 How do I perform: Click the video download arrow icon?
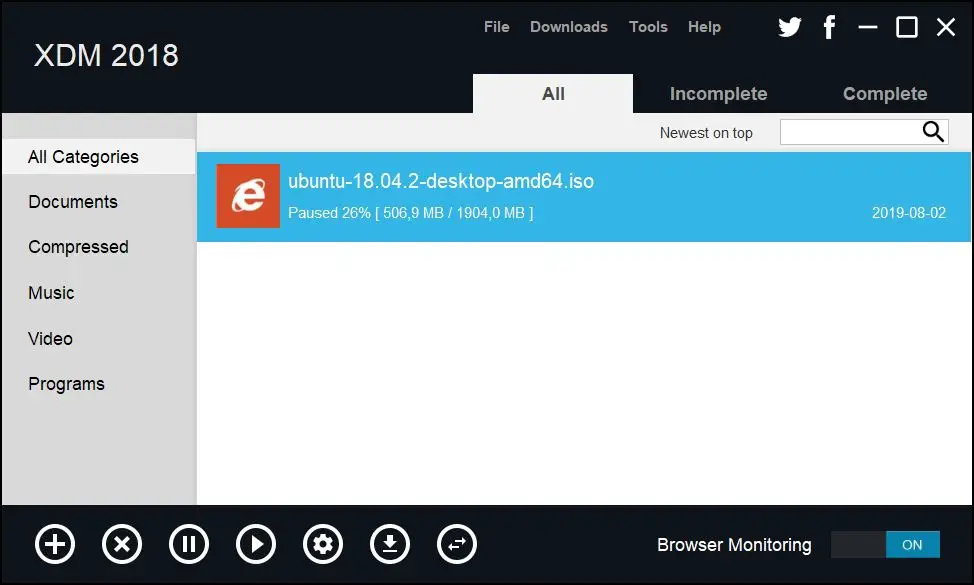tap(390, 545)
